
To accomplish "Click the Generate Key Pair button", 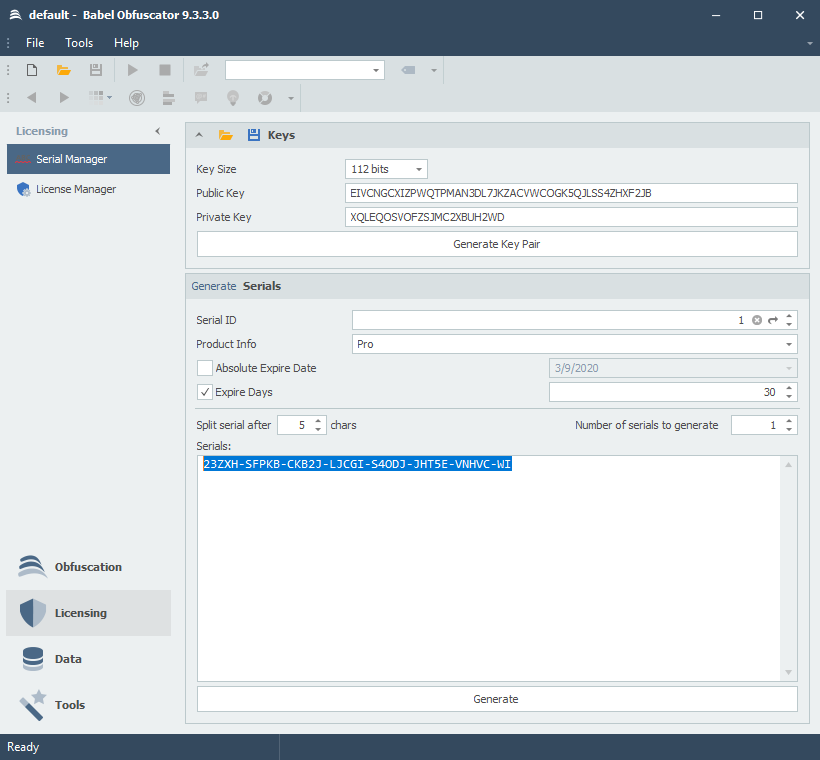I will pos(497,244).
